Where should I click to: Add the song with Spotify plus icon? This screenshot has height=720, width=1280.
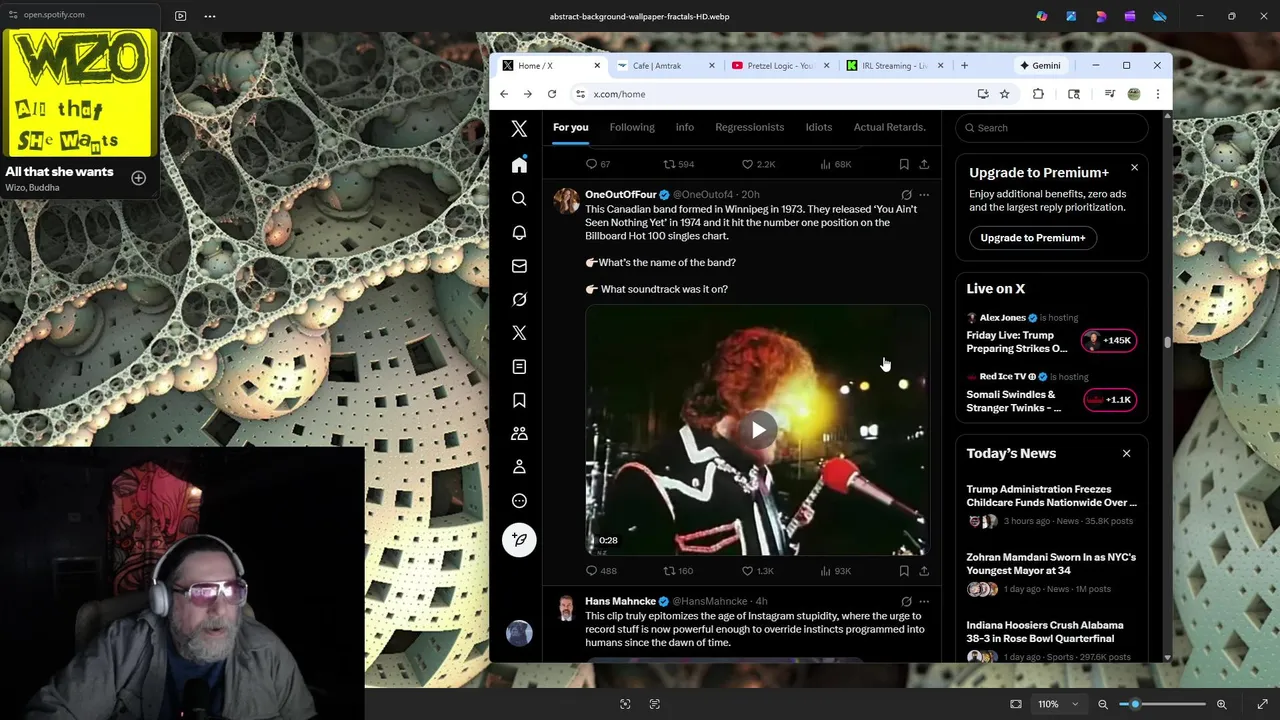tap(138, 178)
